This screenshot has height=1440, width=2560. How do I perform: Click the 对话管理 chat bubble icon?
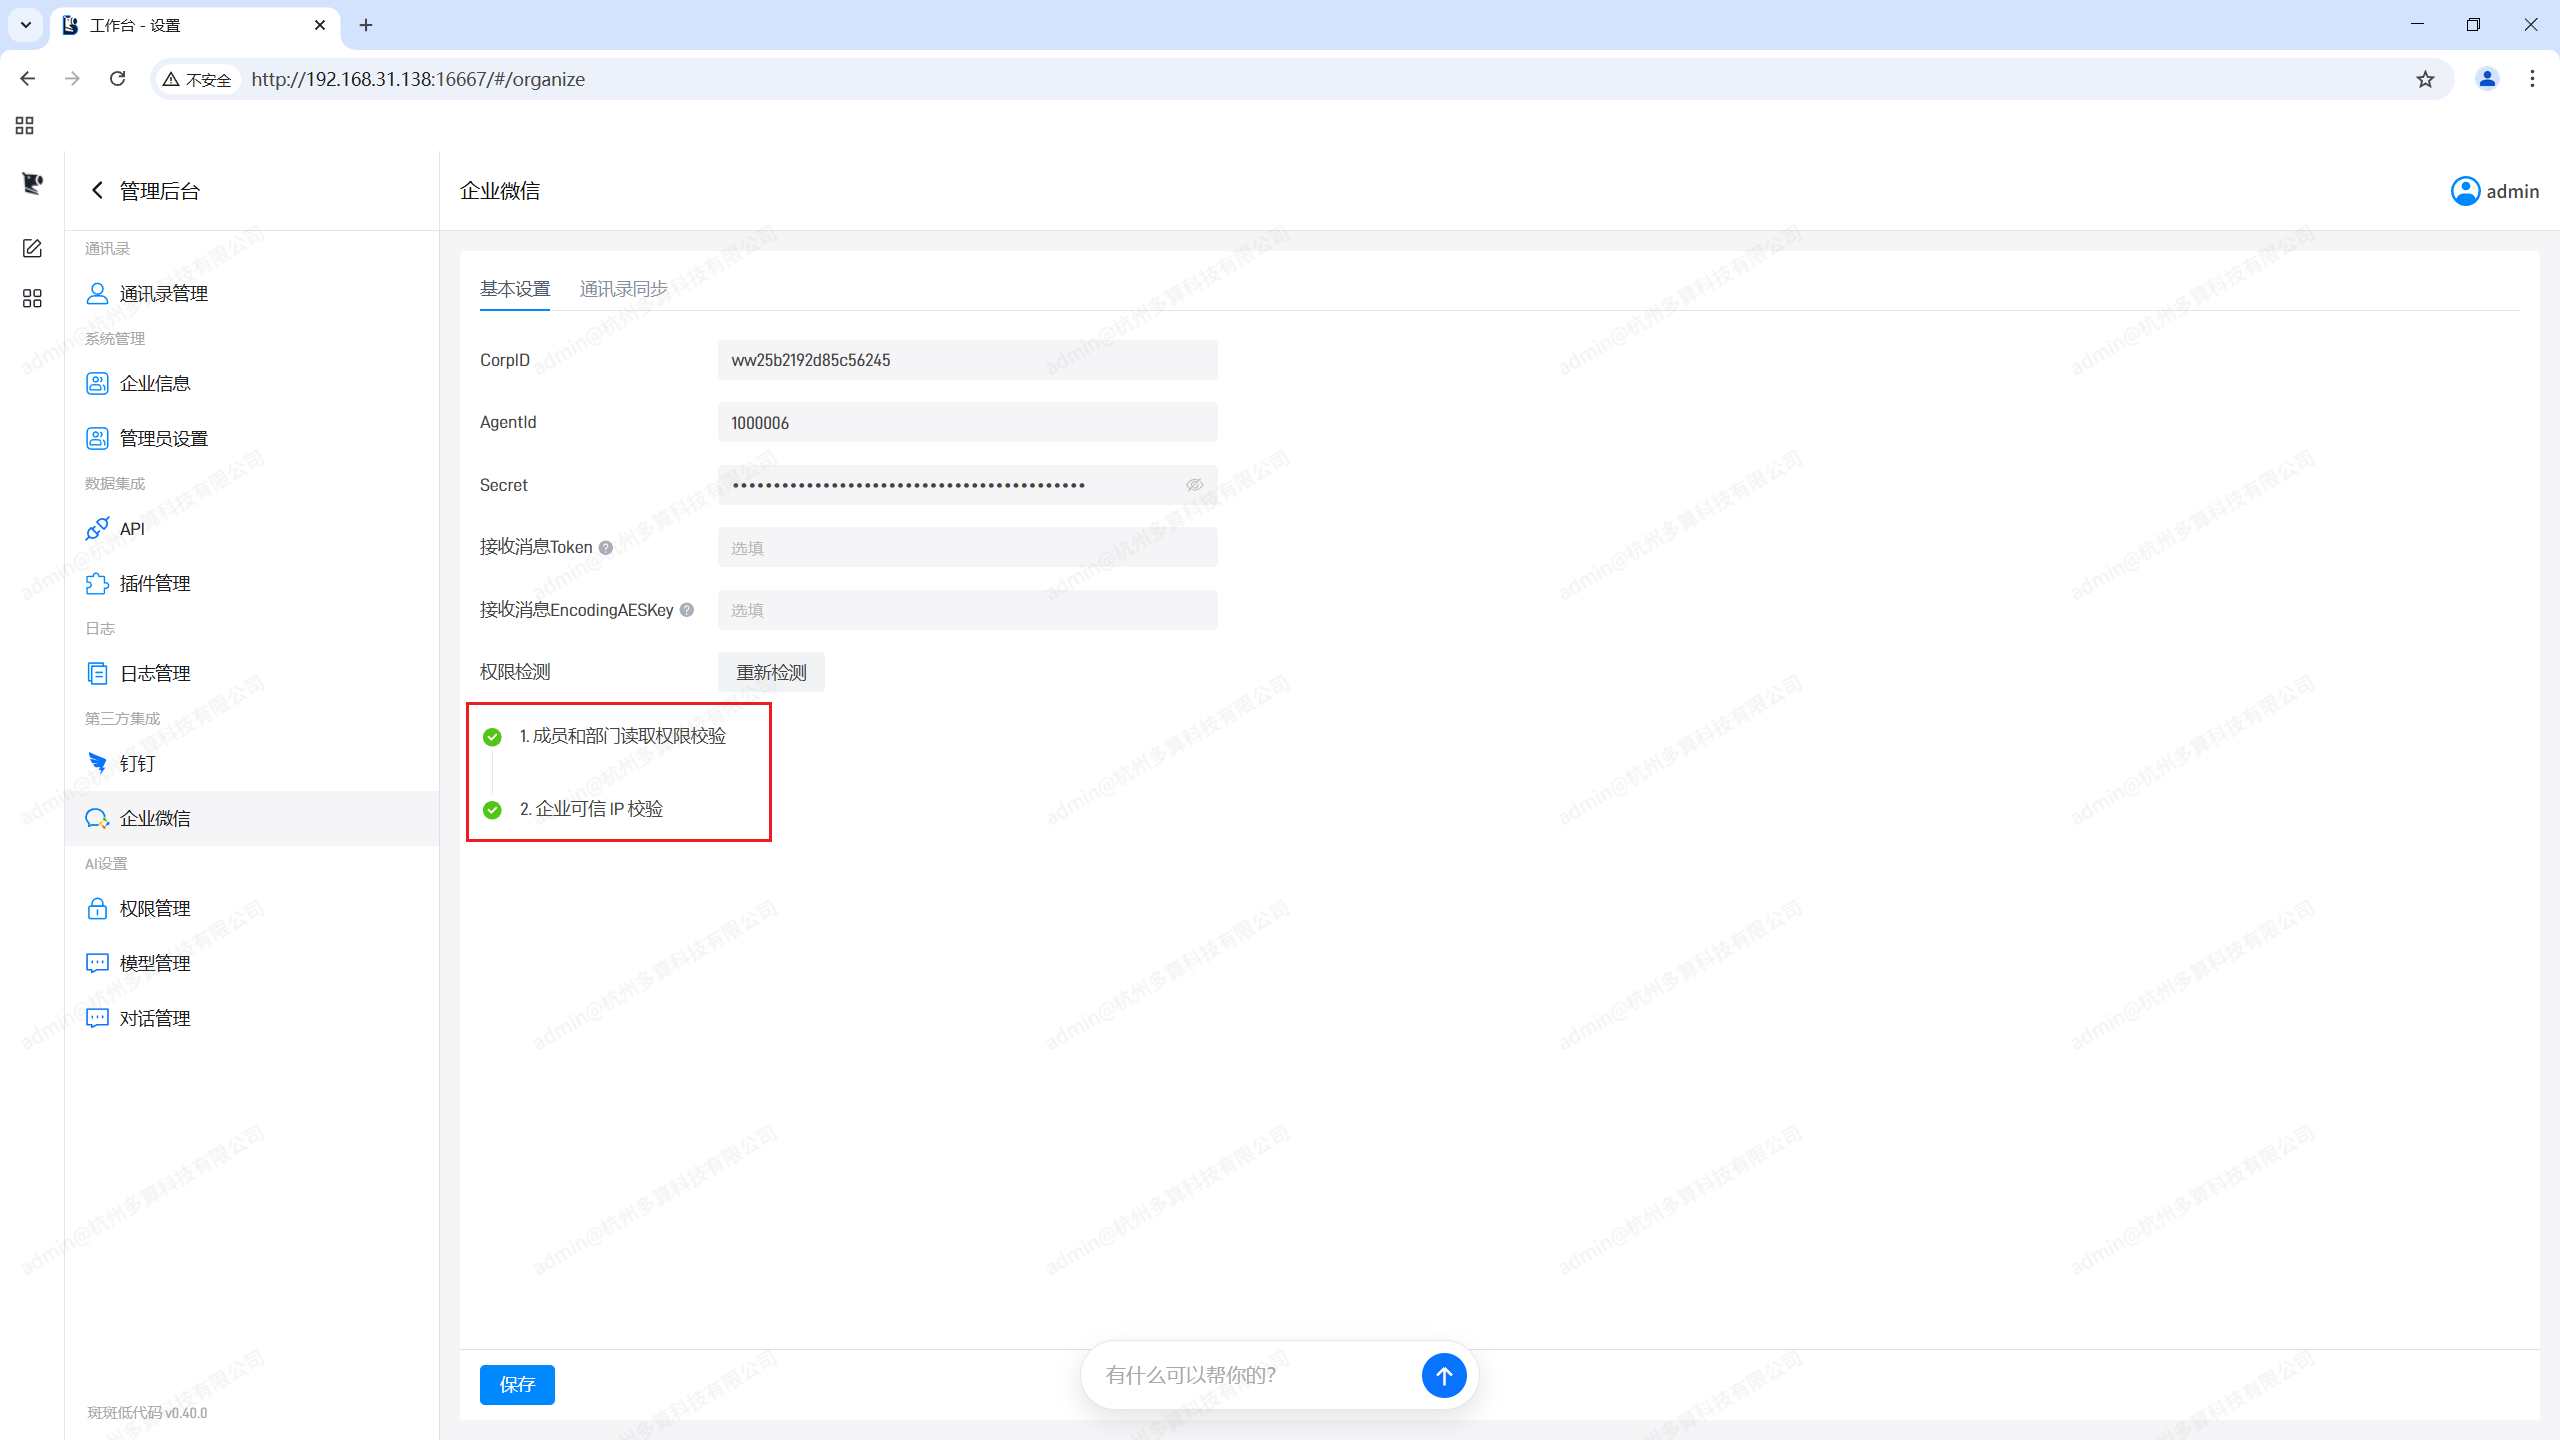97,1018
